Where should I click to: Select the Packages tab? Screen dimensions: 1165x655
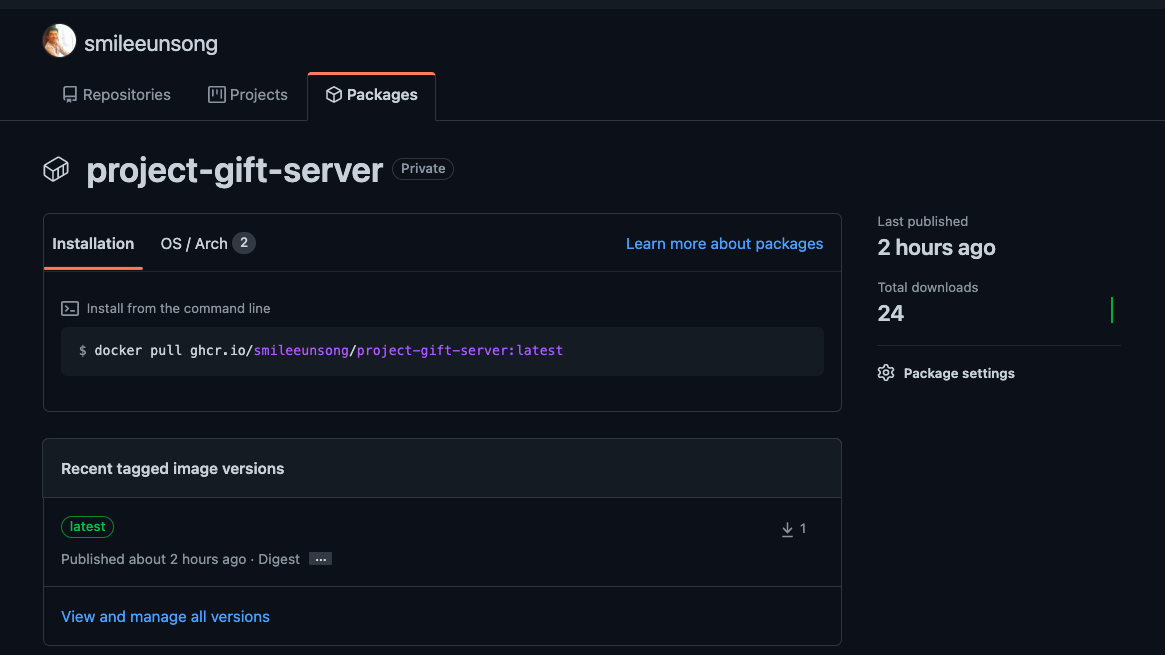pyautogui.click(x=371, y=95)
